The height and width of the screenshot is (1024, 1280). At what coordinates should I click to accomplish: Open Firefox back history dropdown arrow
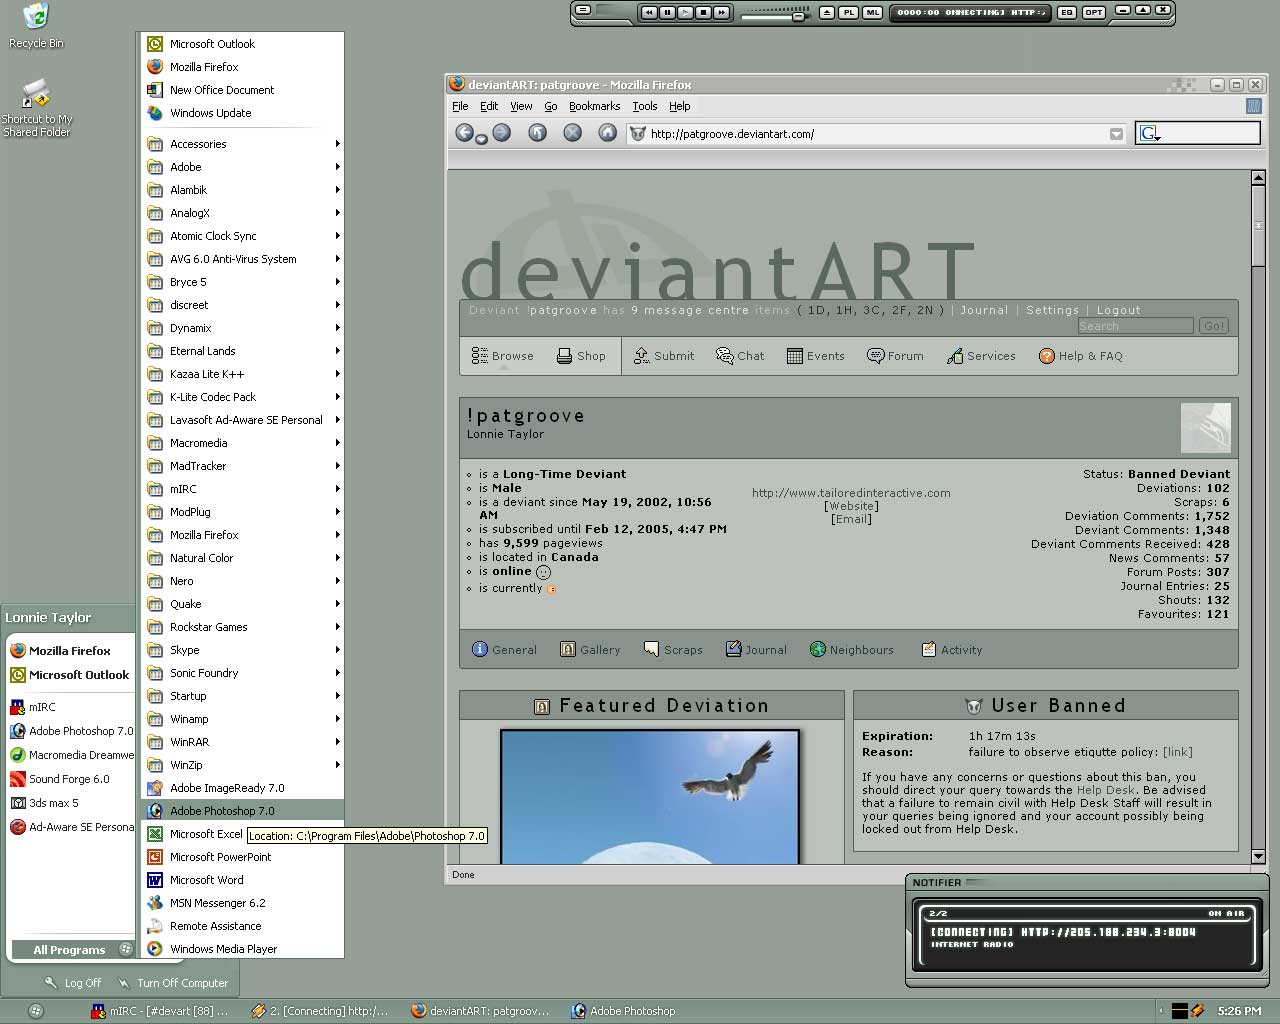[481, 139]
